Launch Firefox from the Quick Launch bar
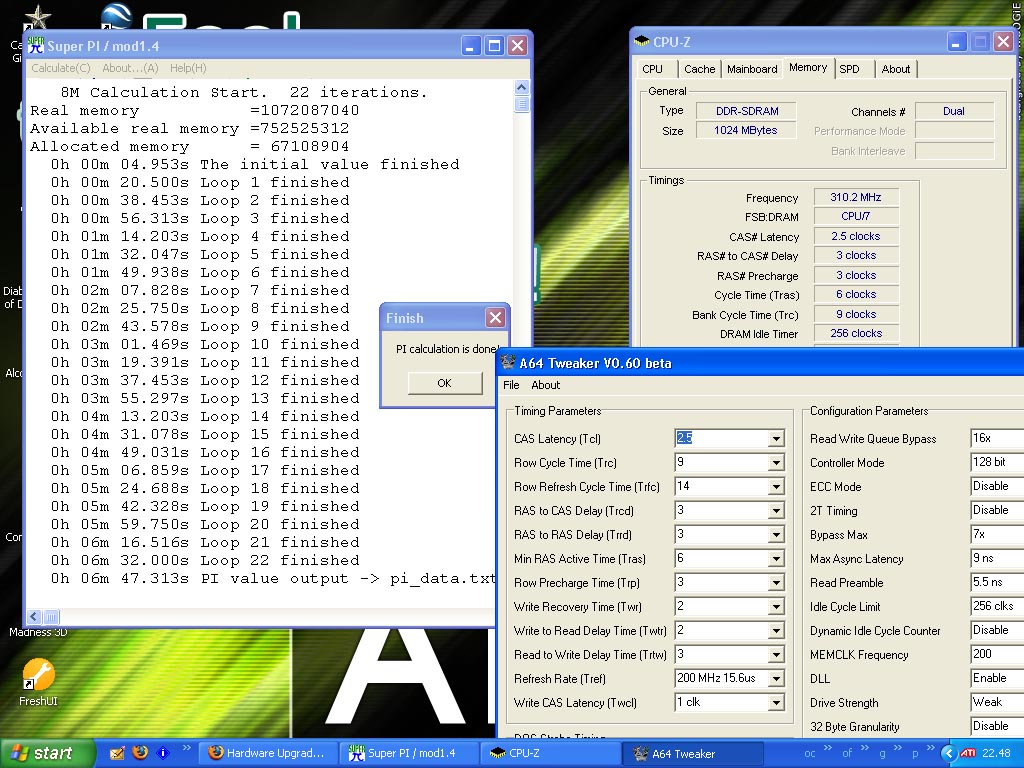This screenshot has width=1024, height=768. [140, 753]
